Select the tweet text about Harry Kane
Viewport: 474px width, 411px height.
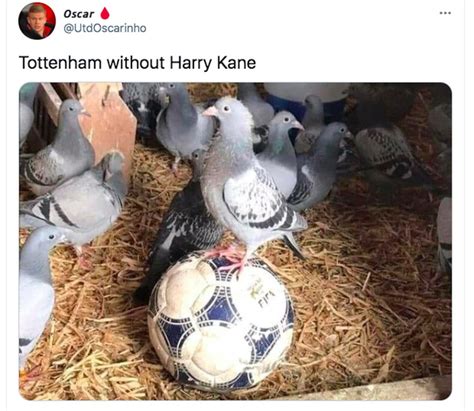[137, 63]
